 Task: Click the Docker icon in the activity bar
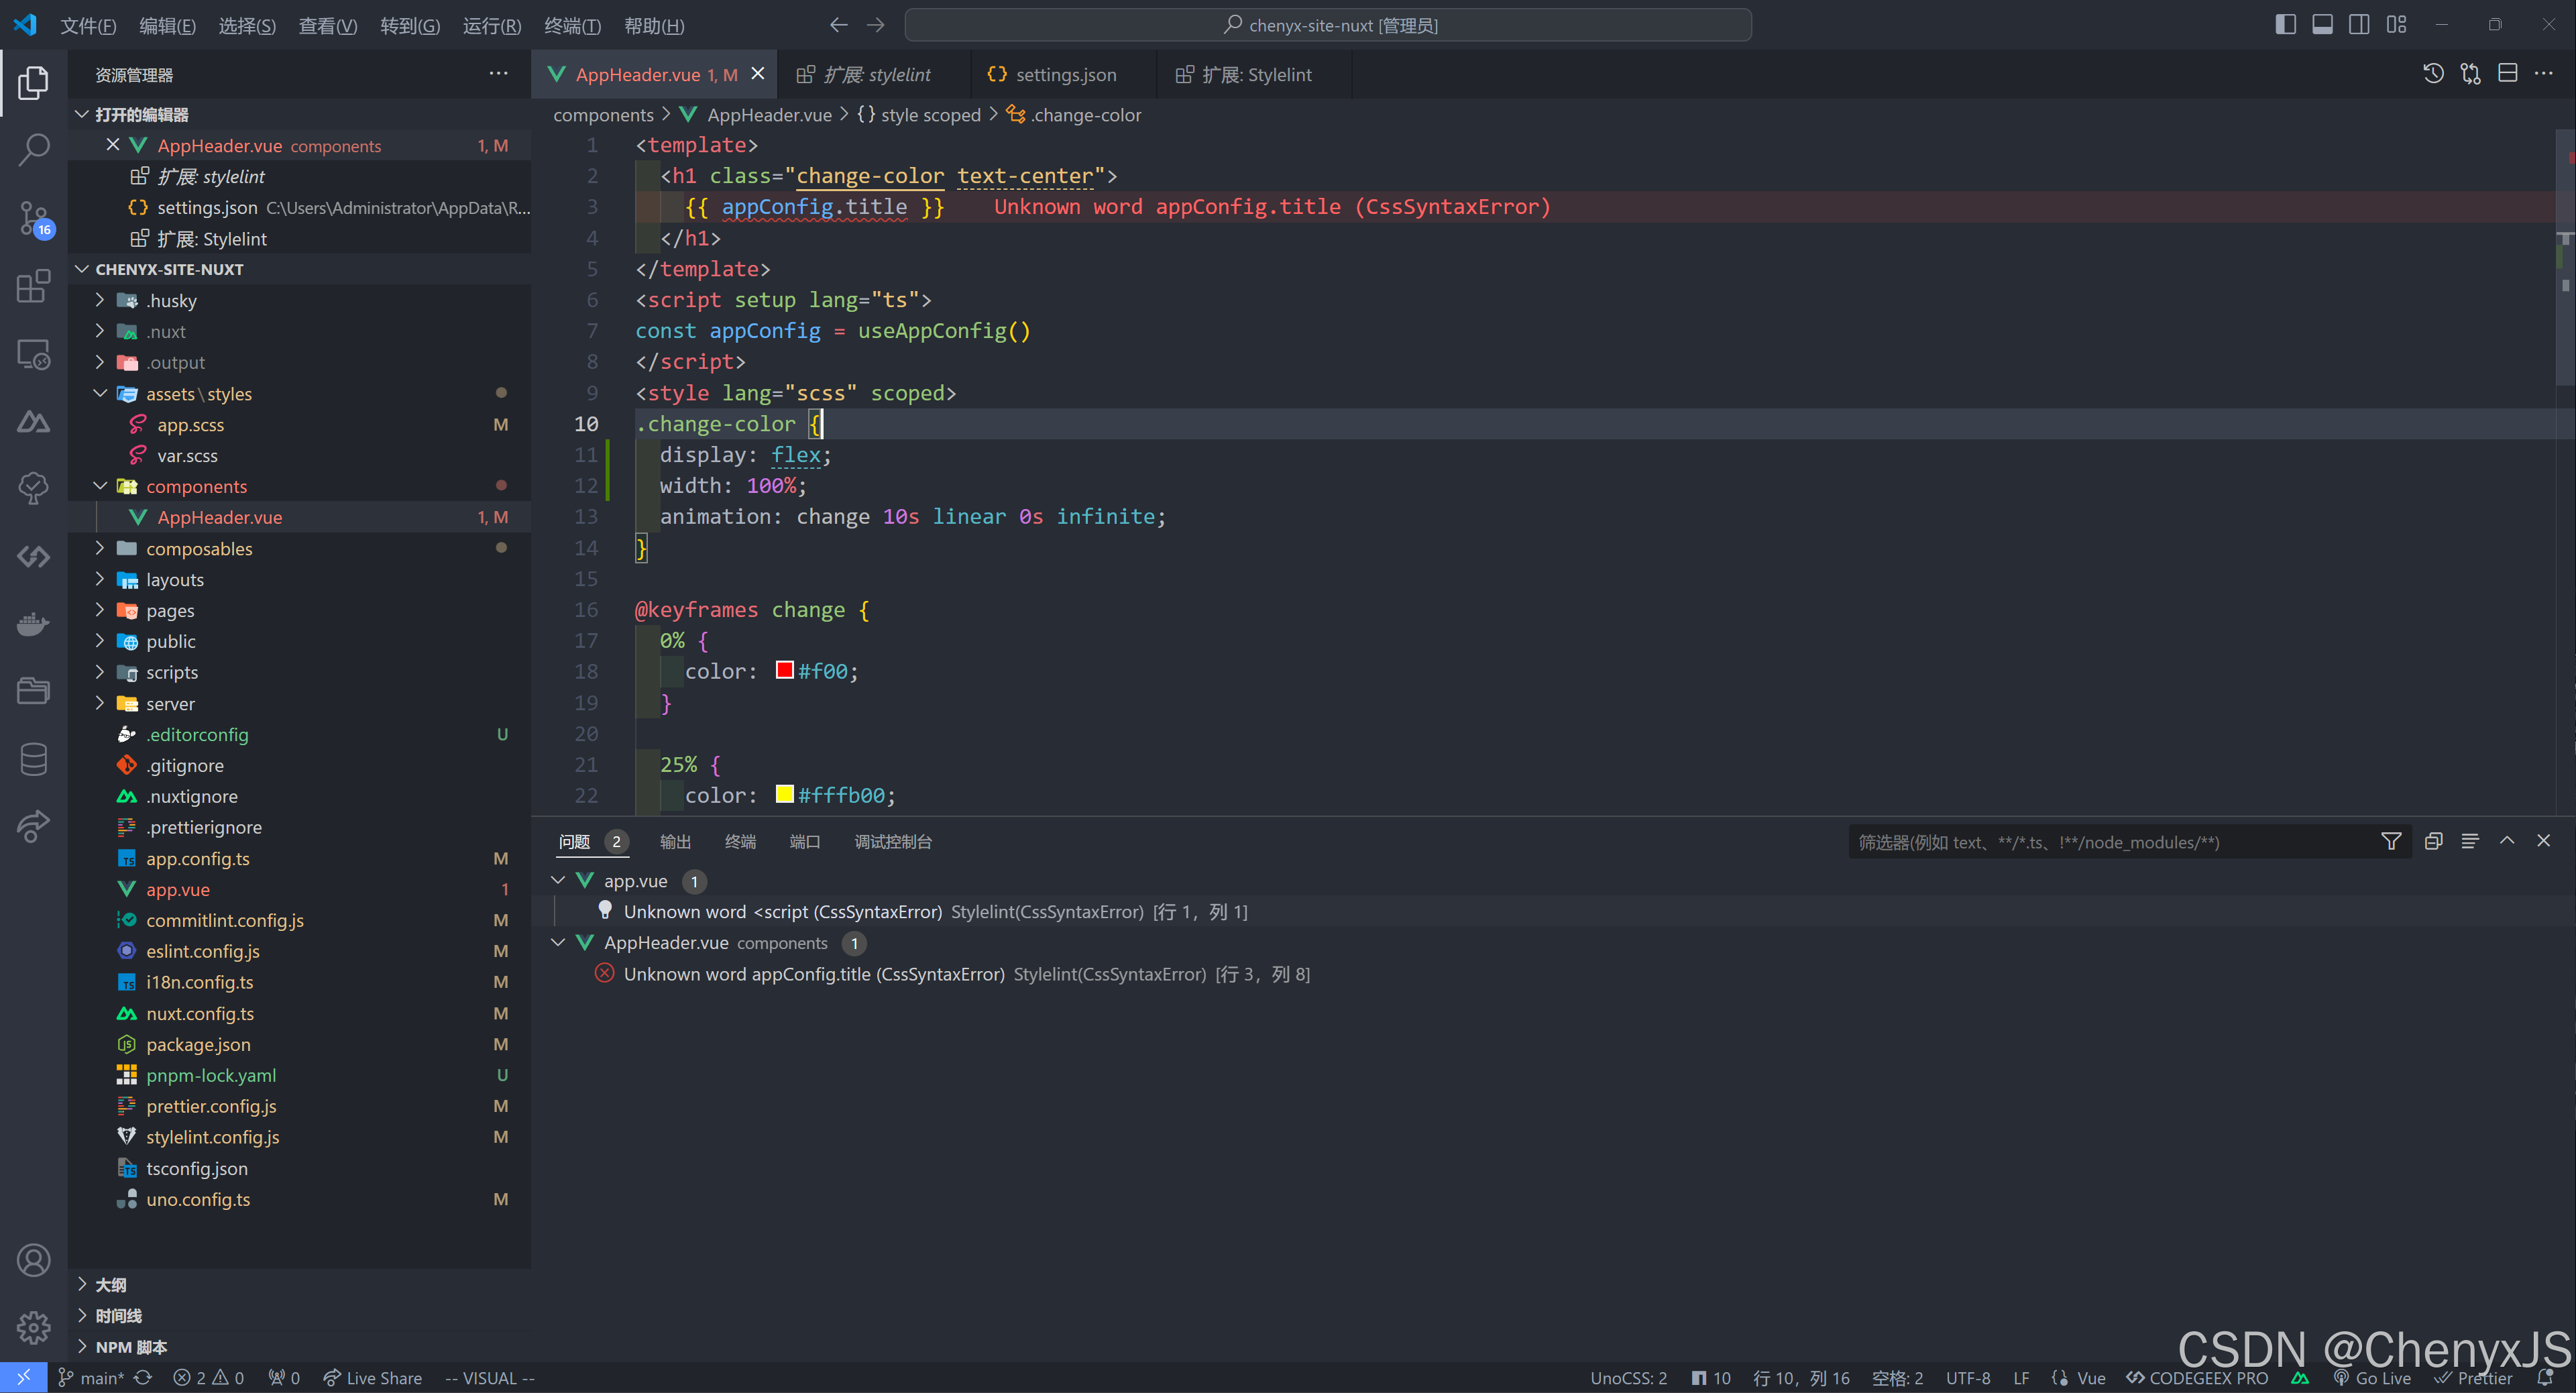pos(33,624)
